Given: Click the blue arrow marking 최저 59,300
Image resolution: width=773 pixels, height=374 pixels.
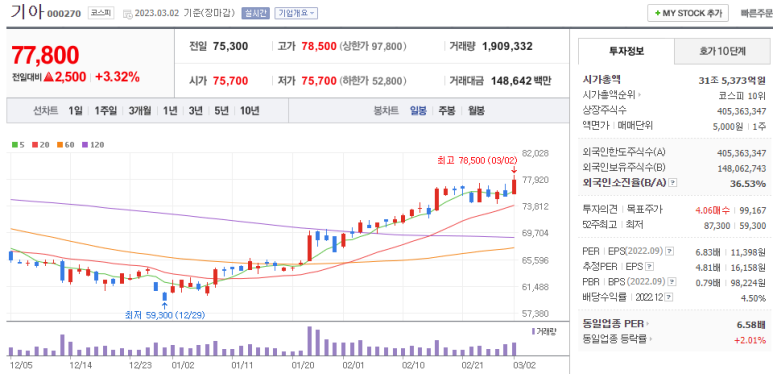Looking at the screenshot, I should tap(165, 306).
